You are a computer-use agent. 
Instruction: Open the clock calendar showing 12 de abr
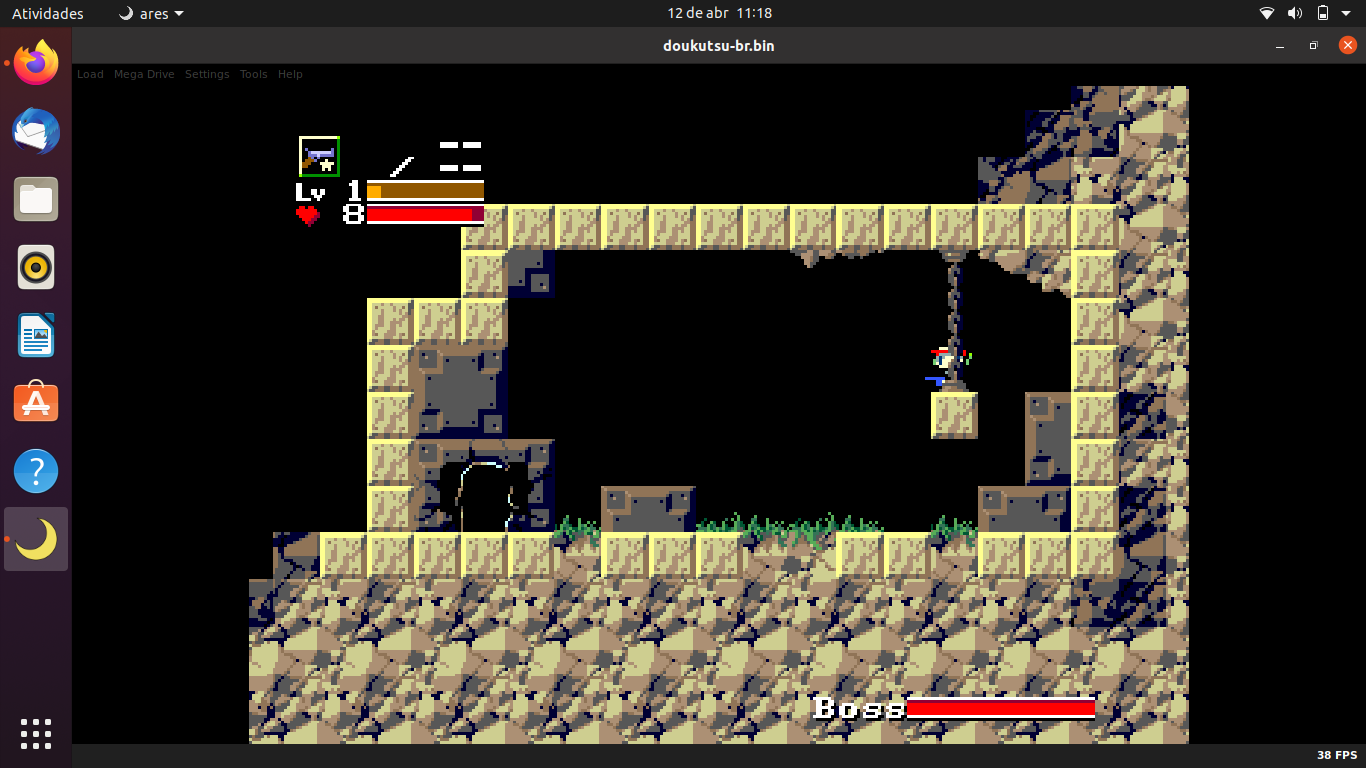[x=720, y=13]
